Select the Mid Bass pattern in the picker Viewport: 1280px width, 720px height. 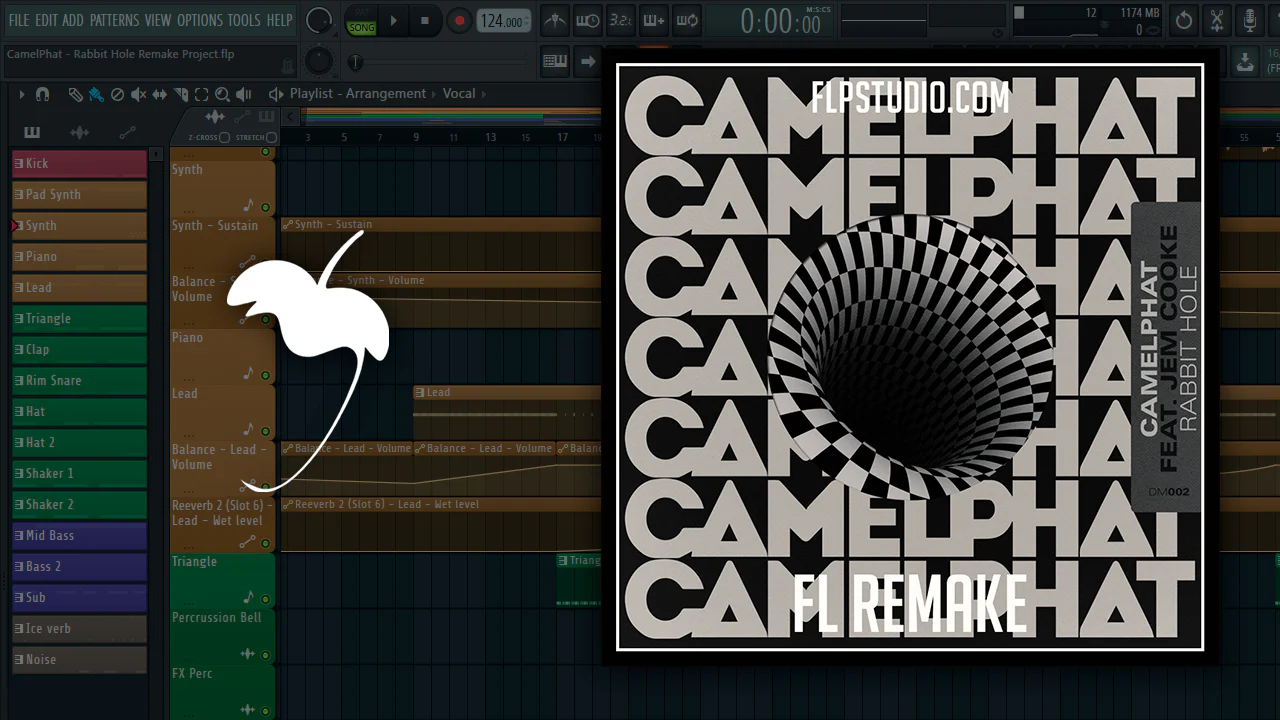point(79,536)
